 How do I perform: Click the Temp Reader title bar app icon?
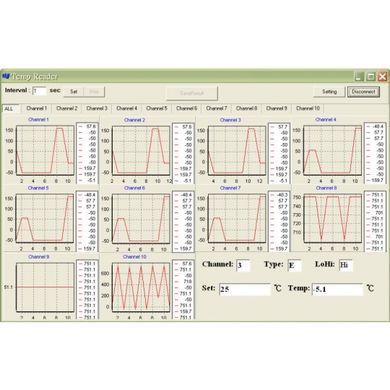tap(6, 76)
